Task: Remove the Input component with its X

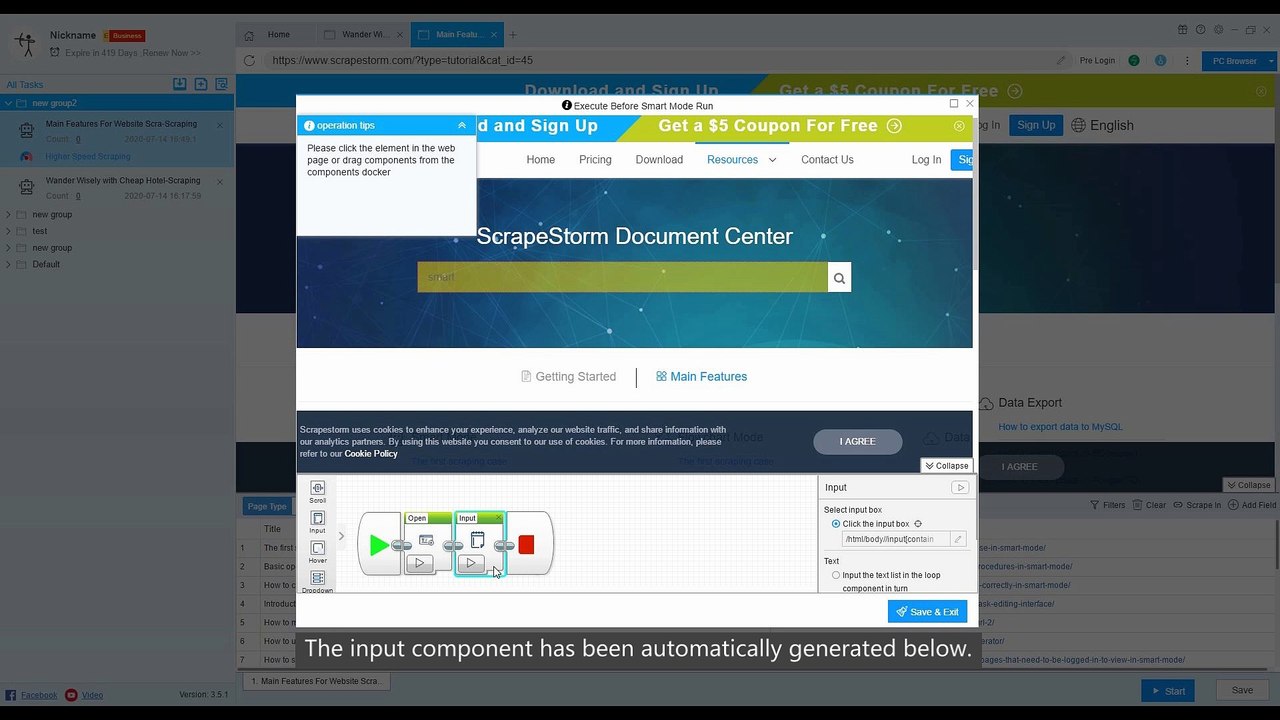Action: point(498,518)
